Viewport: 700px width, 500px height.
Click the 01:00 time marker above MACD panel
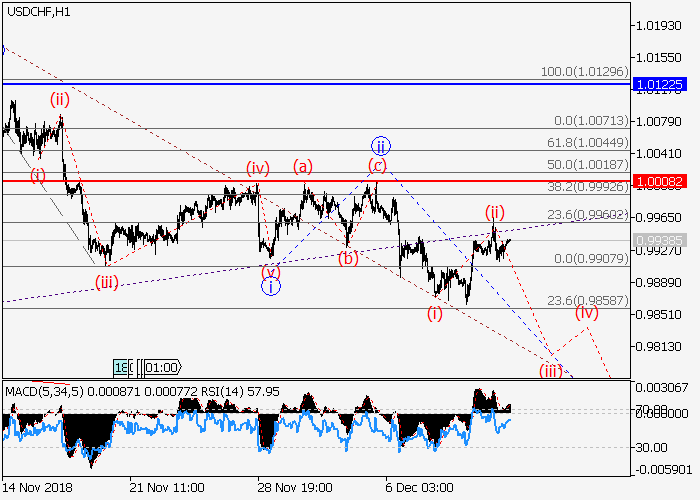coord(162,367)
